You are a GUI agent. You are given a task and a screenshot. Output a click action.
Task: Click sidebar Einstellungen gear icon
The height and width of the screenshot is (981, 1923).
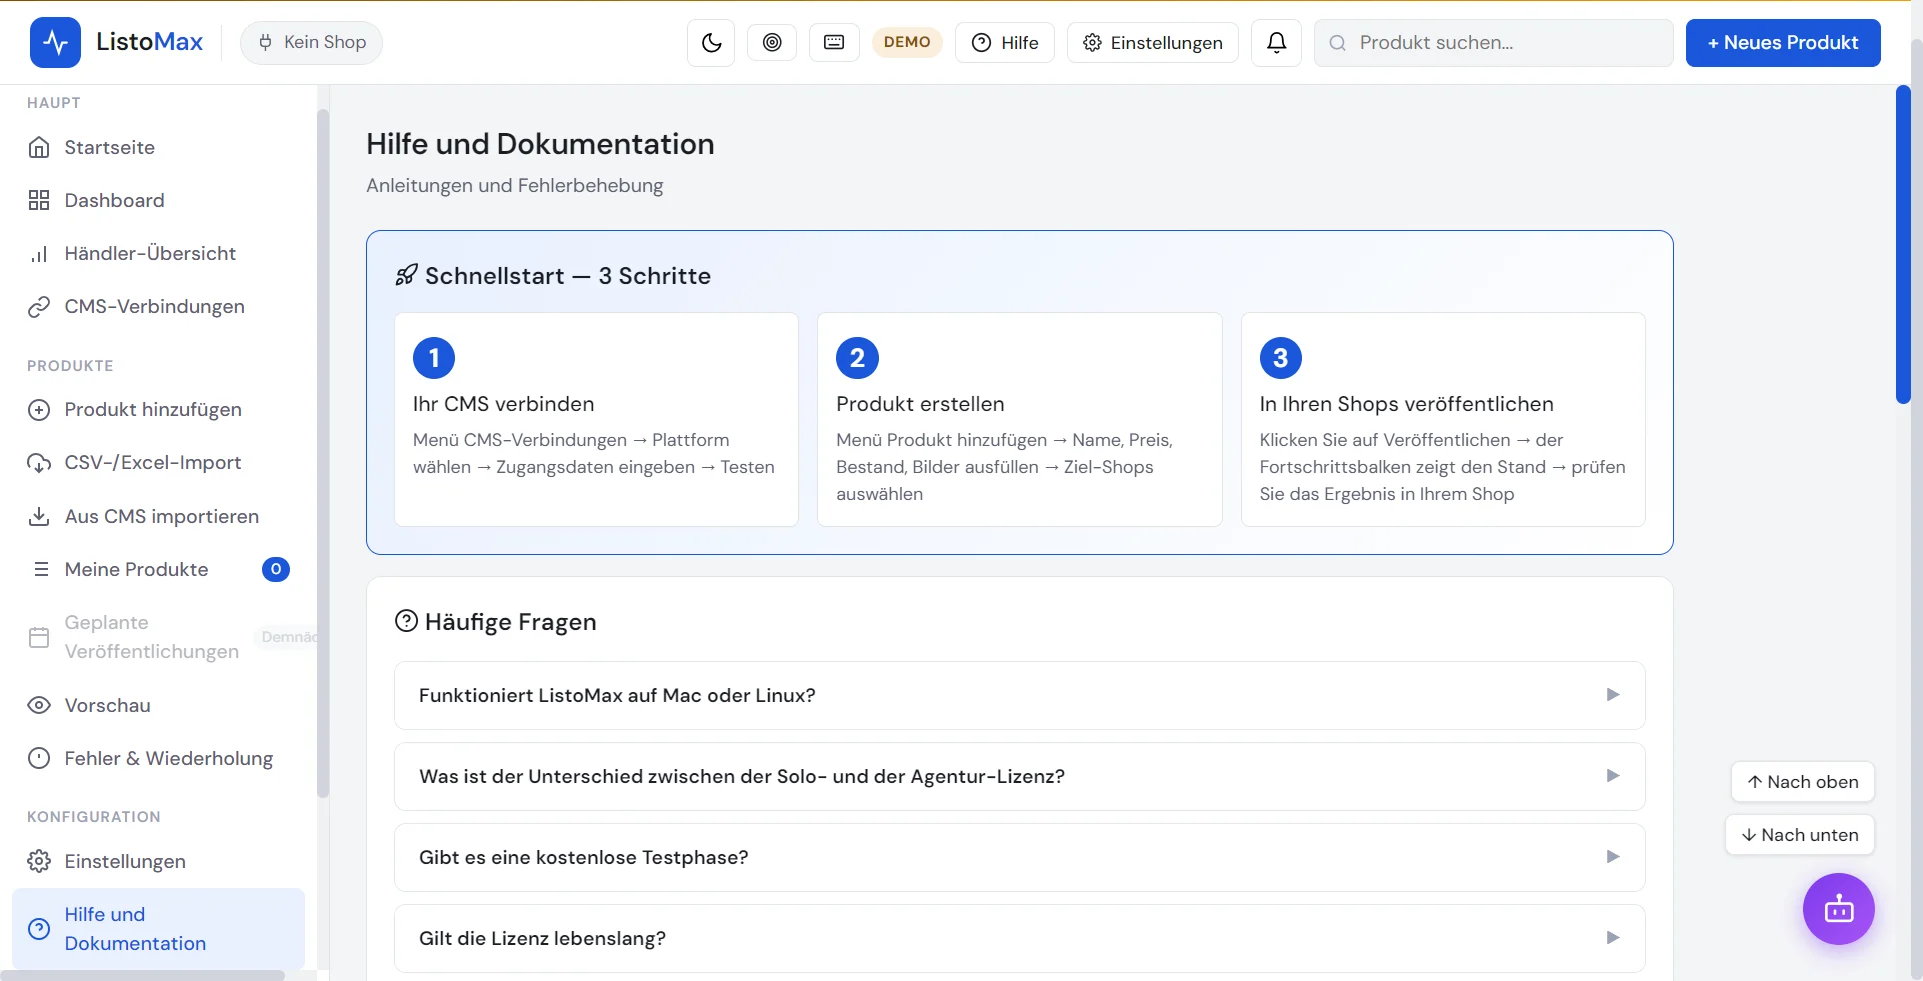[x=39, y=861]
